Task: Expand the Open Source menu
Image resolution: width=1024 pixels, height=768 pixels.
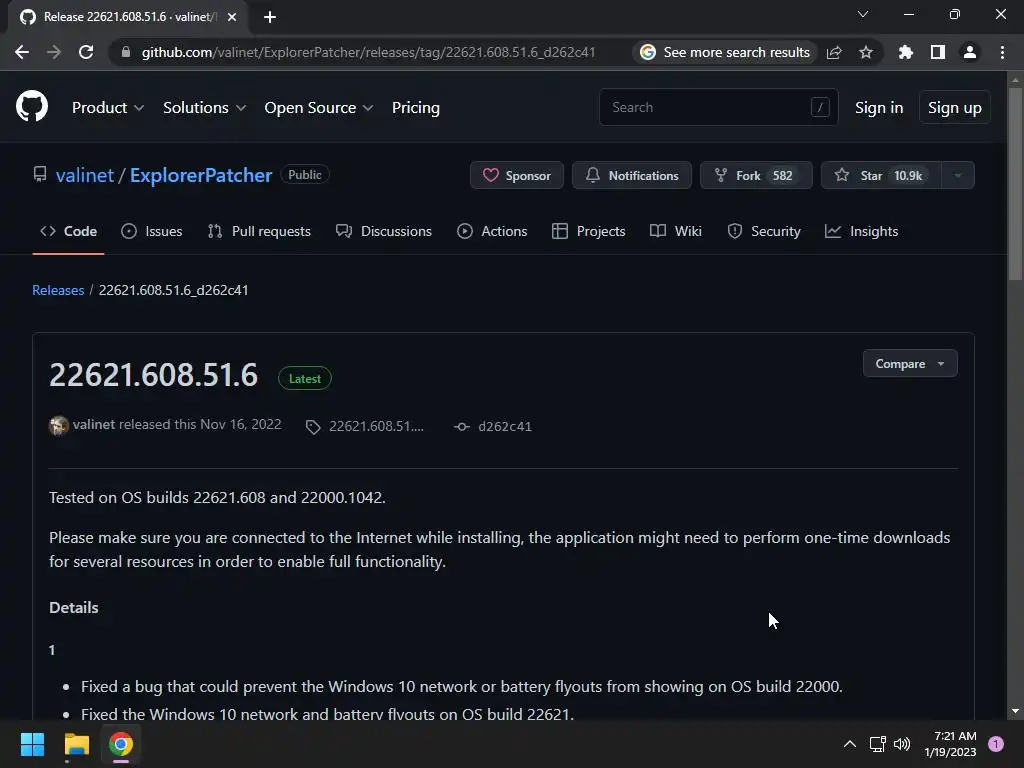Action: click(319, 108)
